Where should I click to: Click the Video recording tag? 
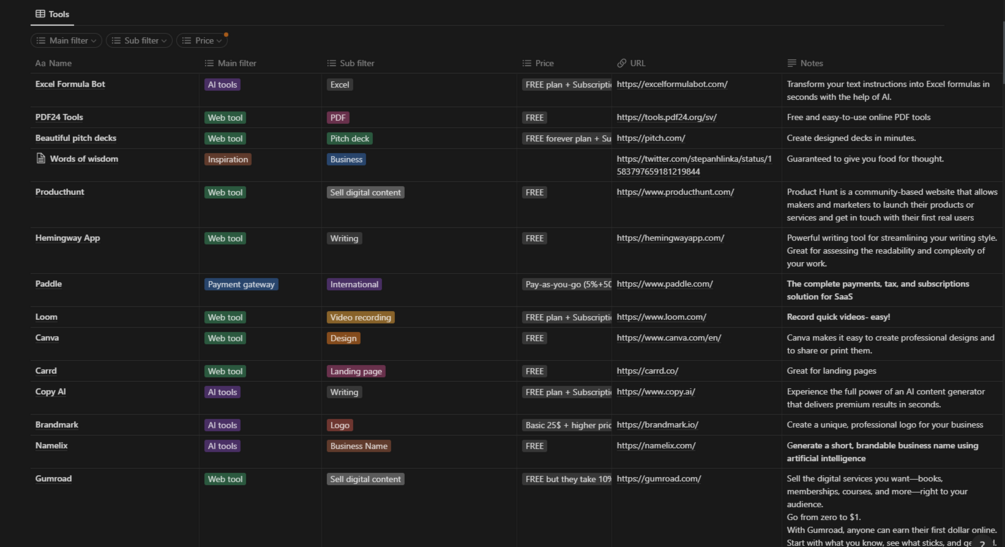pos(360,317)
